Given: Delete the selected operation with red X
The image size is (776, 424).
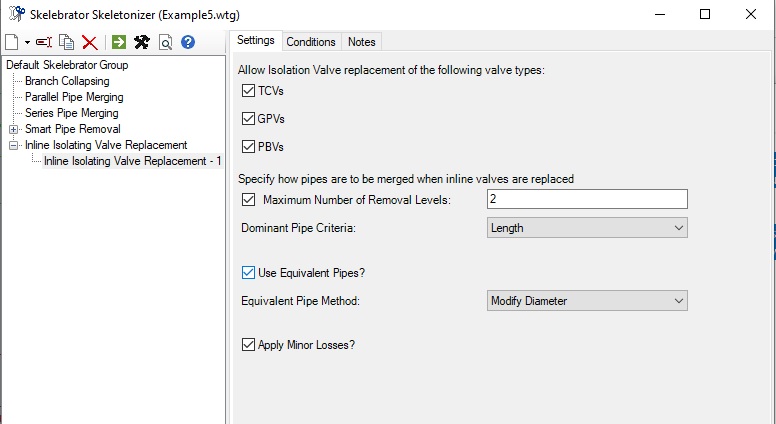Looking at the screenshot, I should [90, 42].
